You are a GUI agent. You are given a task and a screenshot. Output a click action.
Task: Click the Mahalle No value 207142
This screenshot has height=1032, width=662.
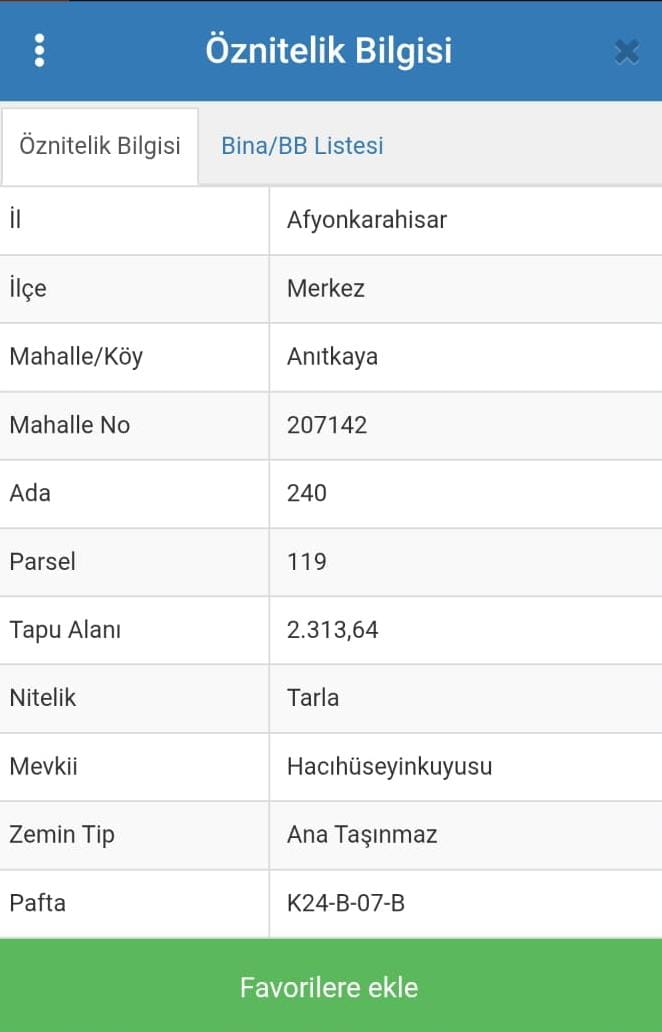[x=326, y=425]
